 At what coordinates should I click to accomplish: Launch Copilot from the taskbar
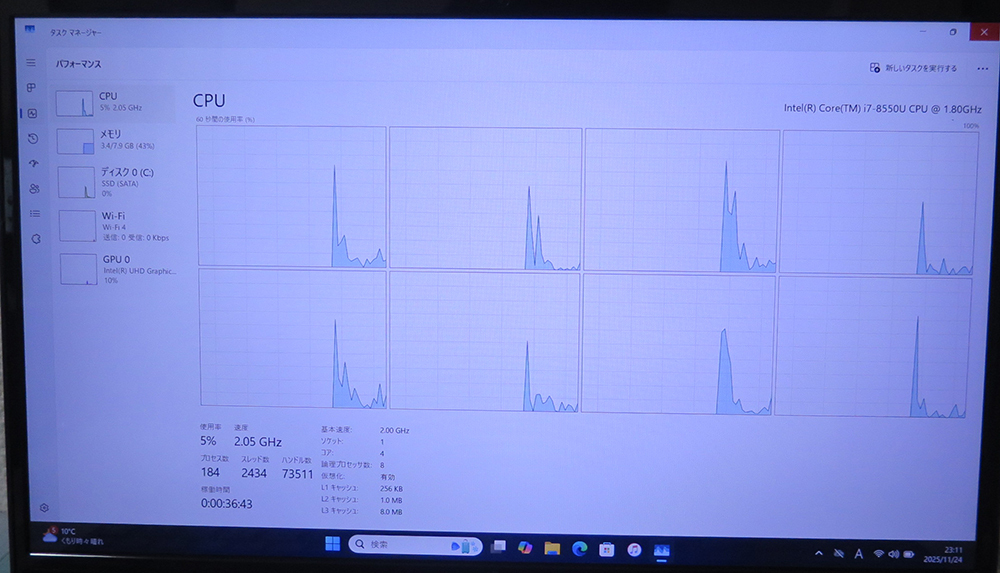click(525, 547)
